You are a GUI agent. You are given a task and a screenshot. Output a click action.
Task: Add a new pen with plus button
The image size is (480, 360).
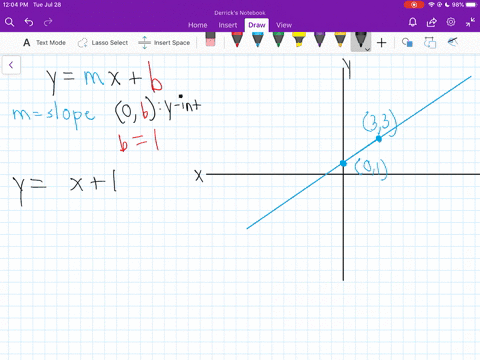[x=382, y=43]
